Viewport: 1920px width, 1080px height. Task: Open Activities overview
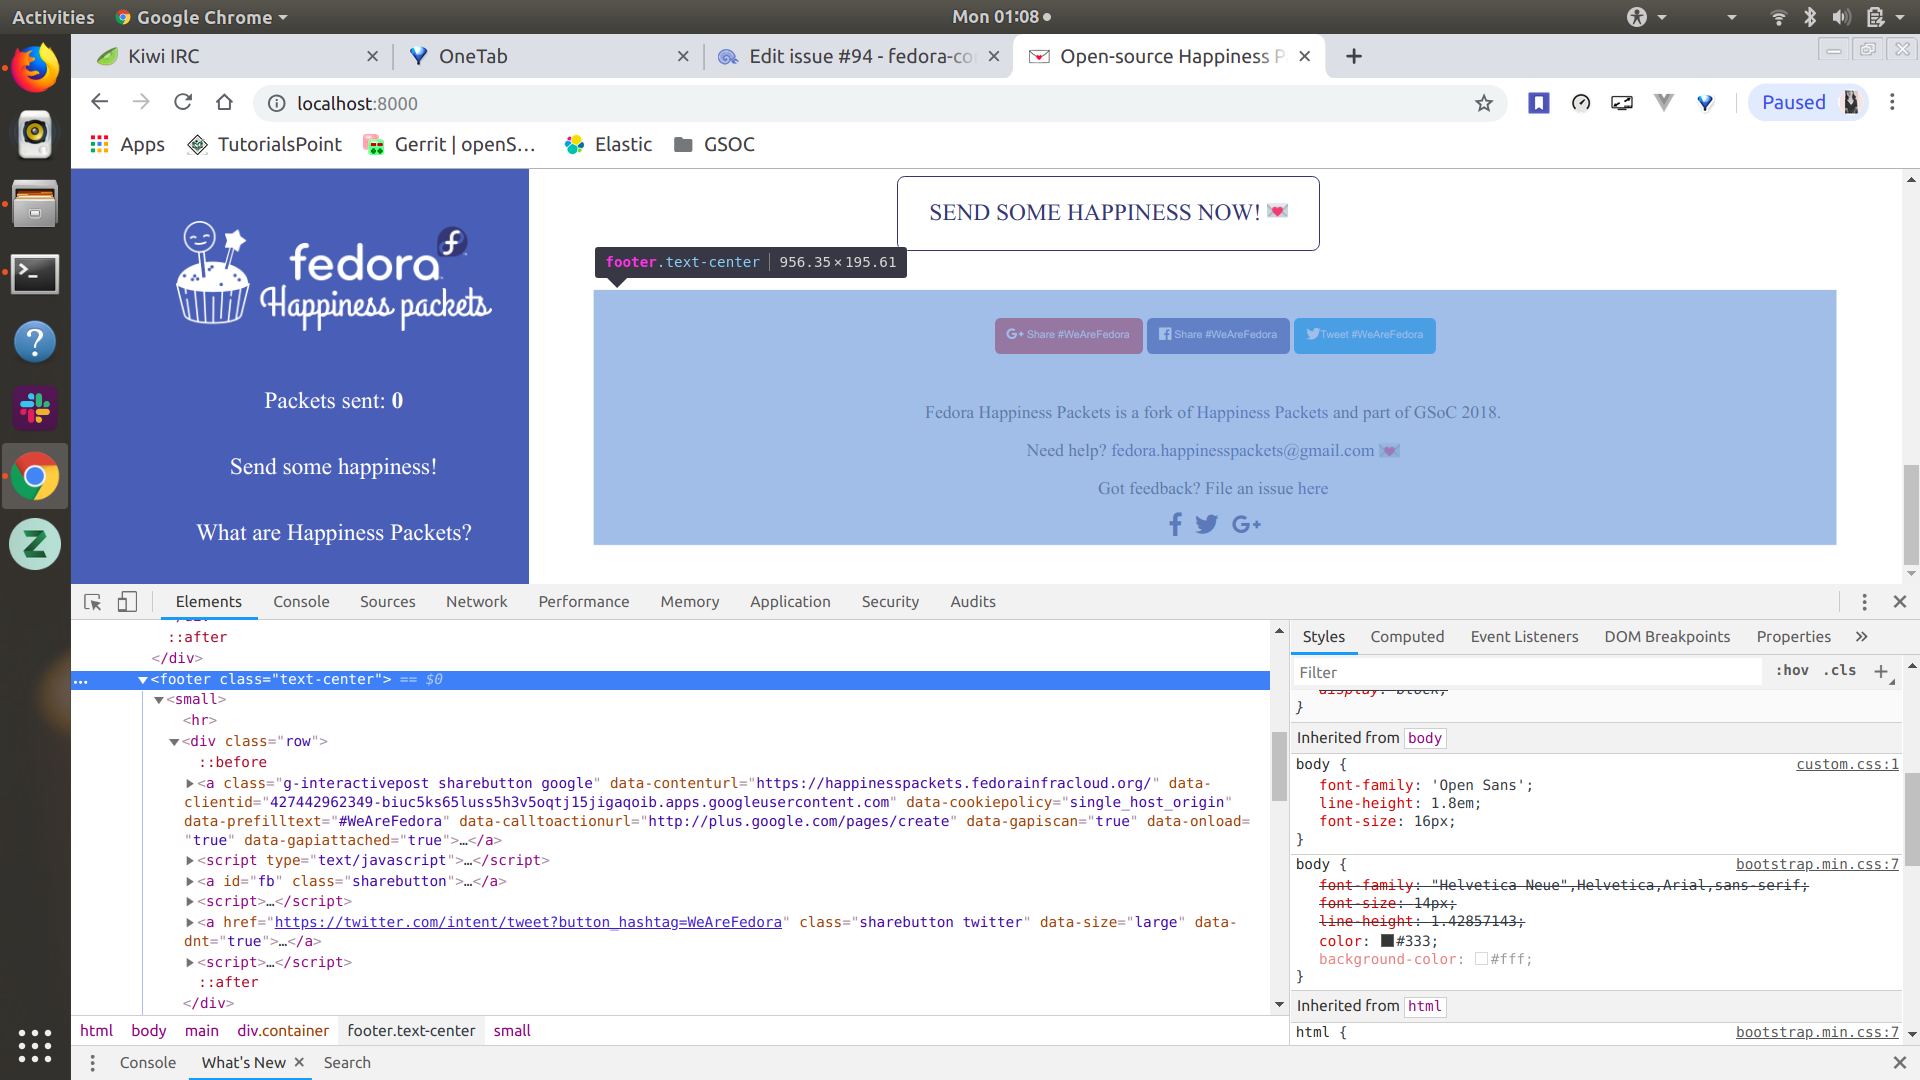pos(53,17)
